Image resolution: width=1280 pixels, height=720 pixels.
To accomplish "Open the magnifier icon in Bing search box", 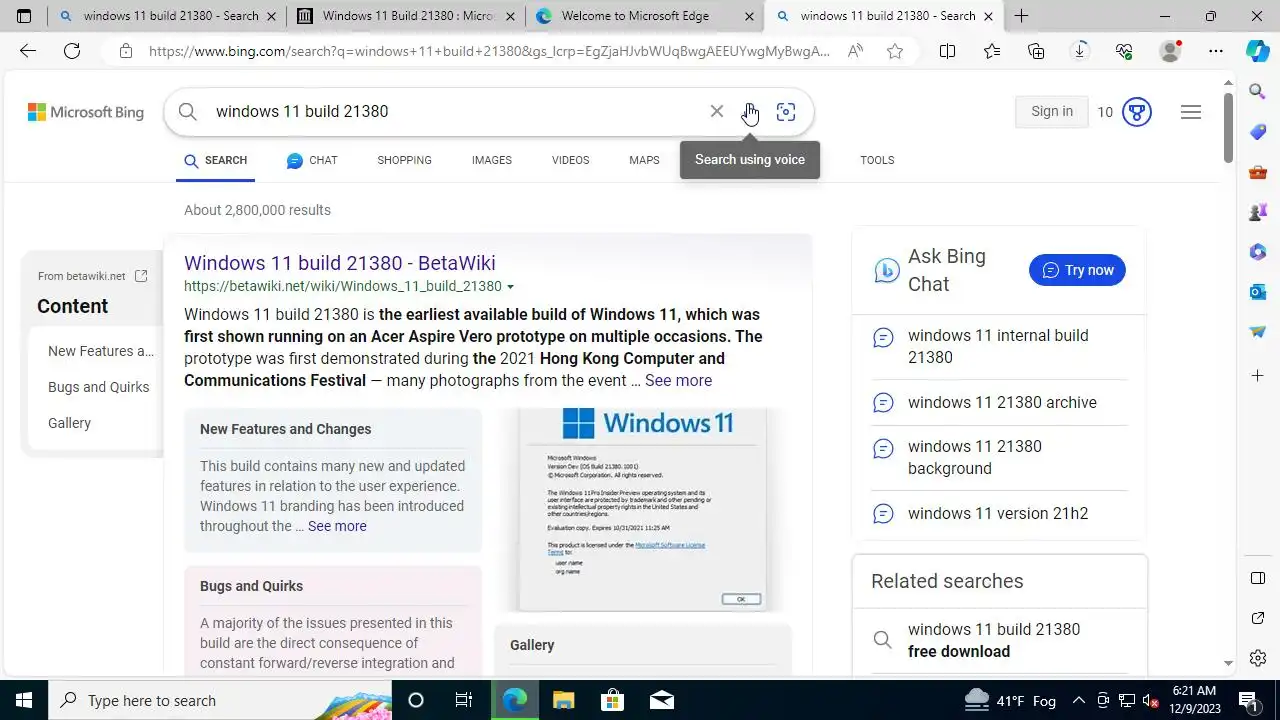I will (188, 111).
